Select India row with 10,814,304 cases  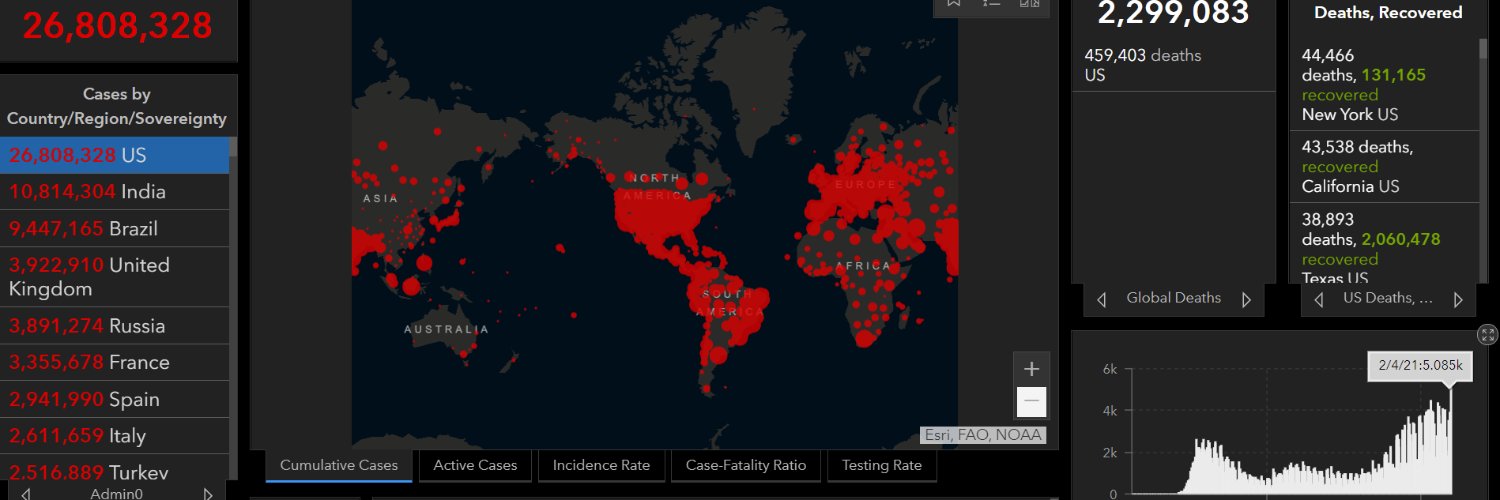pos(114,191)
